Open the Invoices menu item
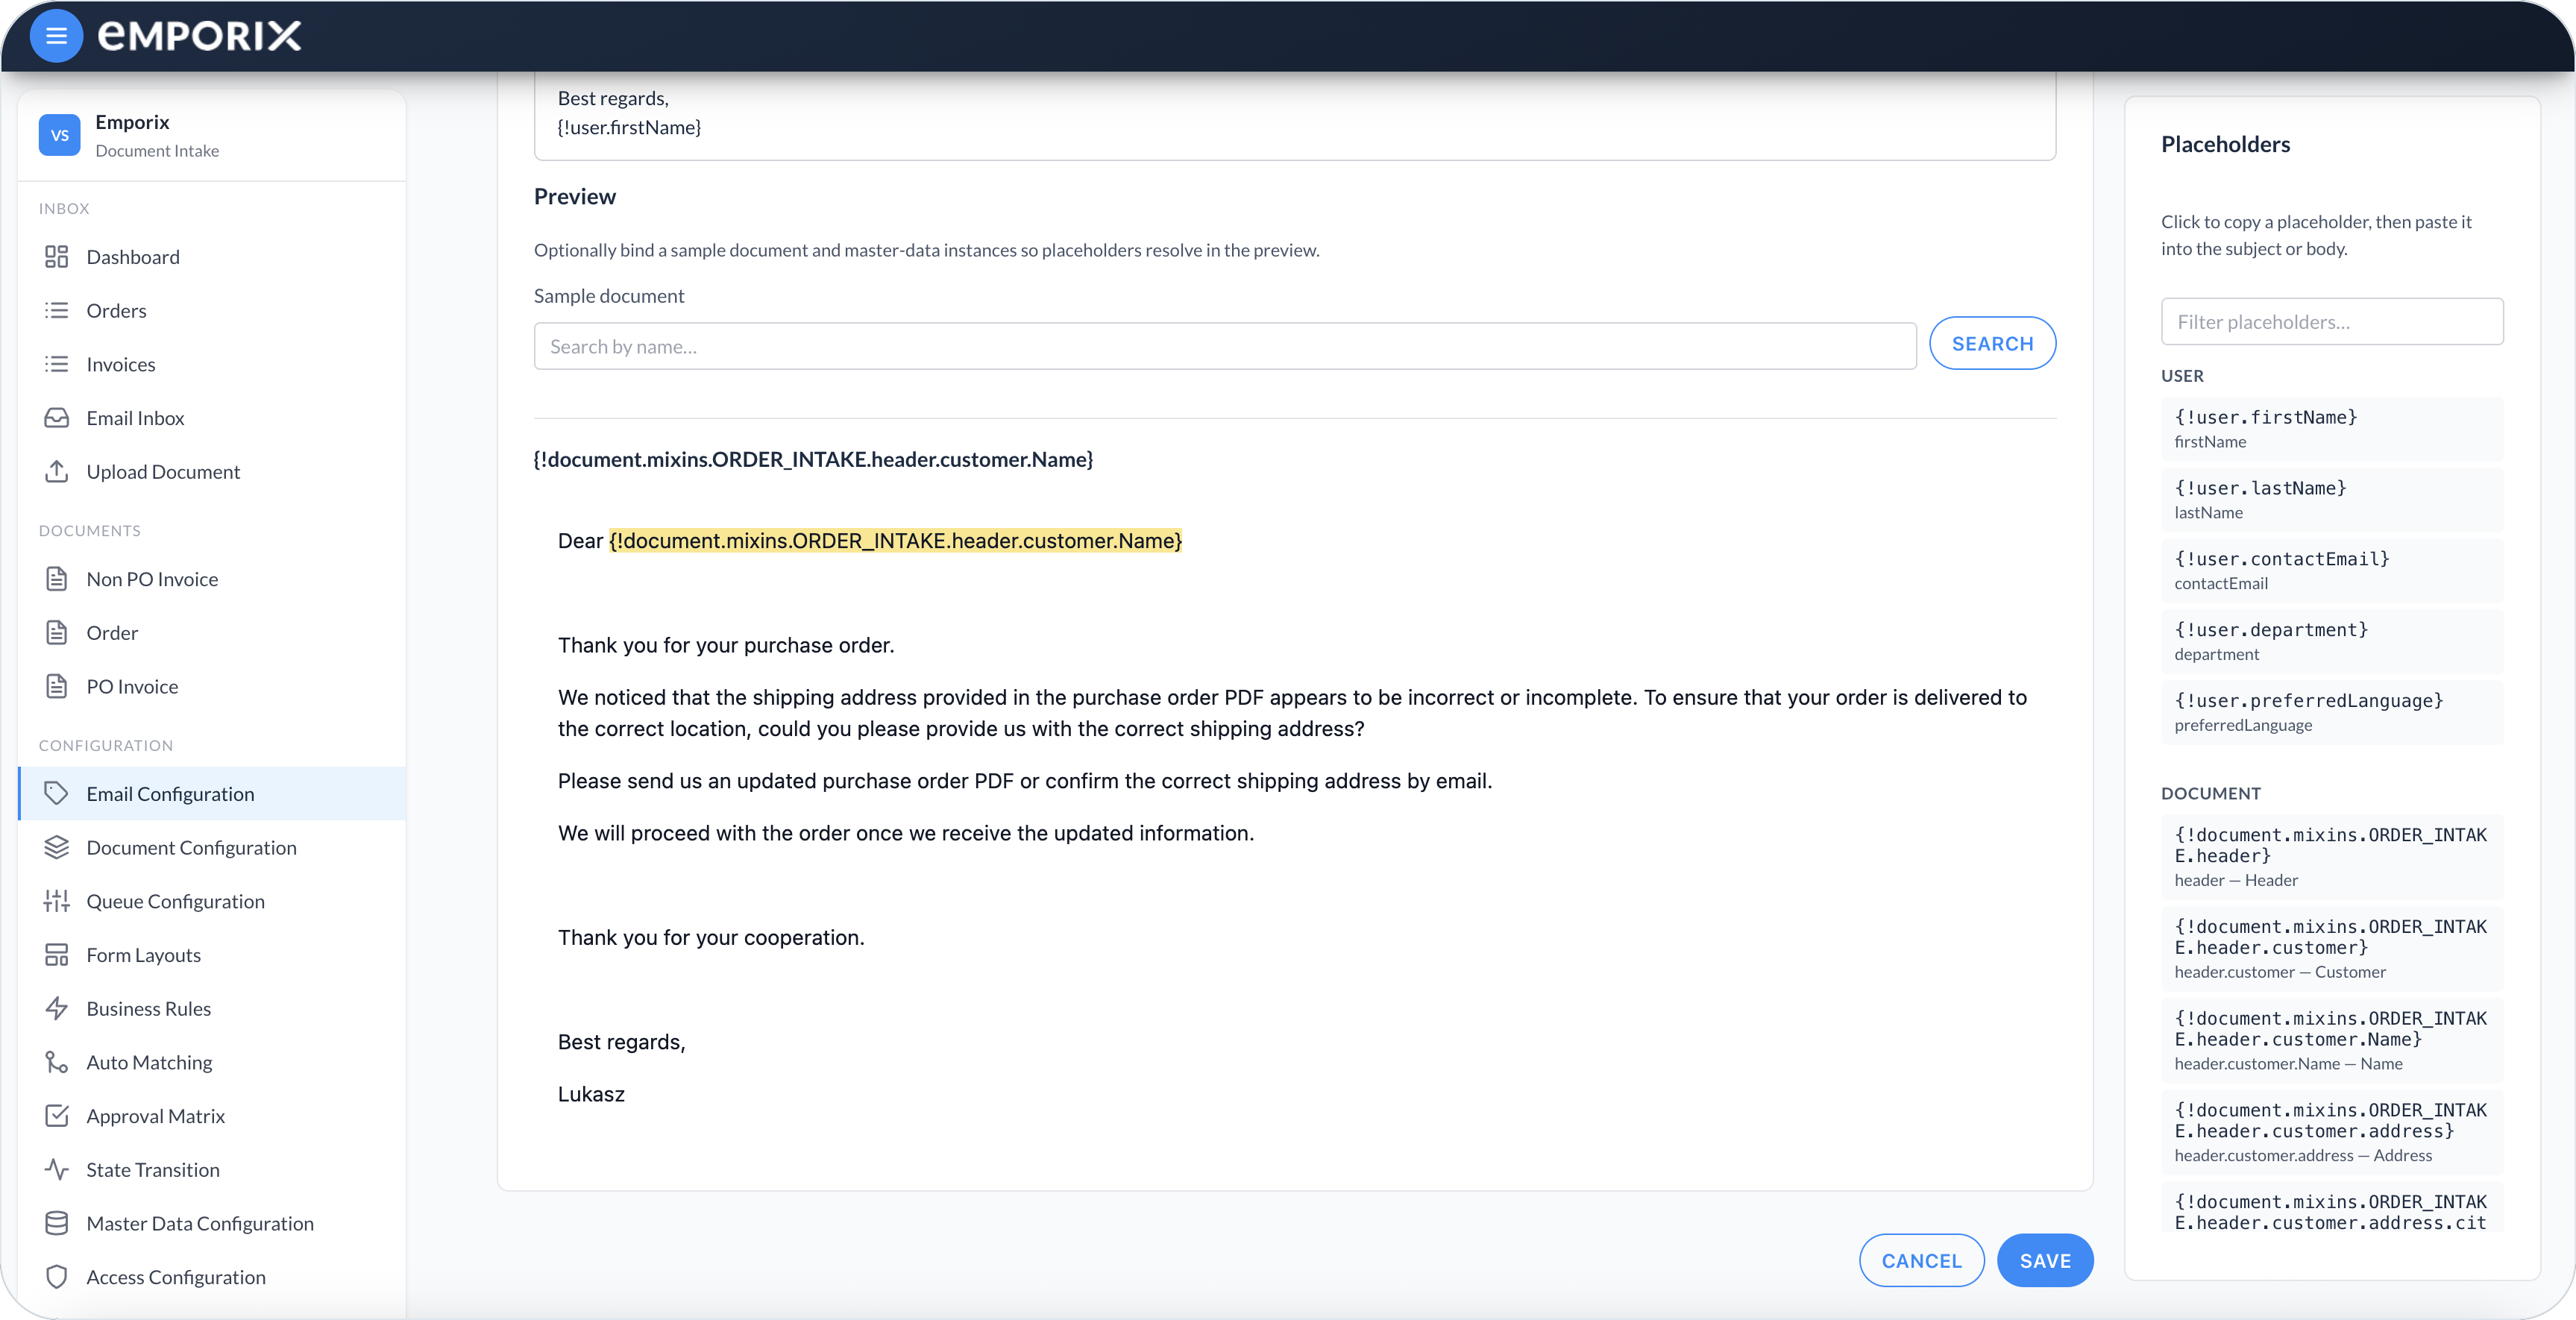This screenshot has height=1320, width=2576. pyautogui.click(x=212, y=365)
